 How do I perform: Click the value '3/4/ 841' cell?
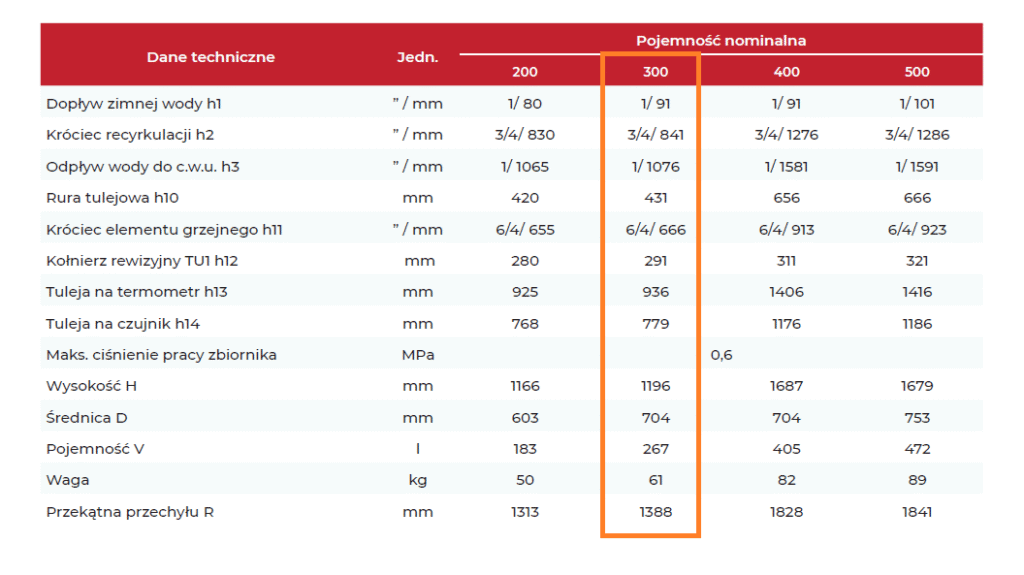click(x=656, y=135)
